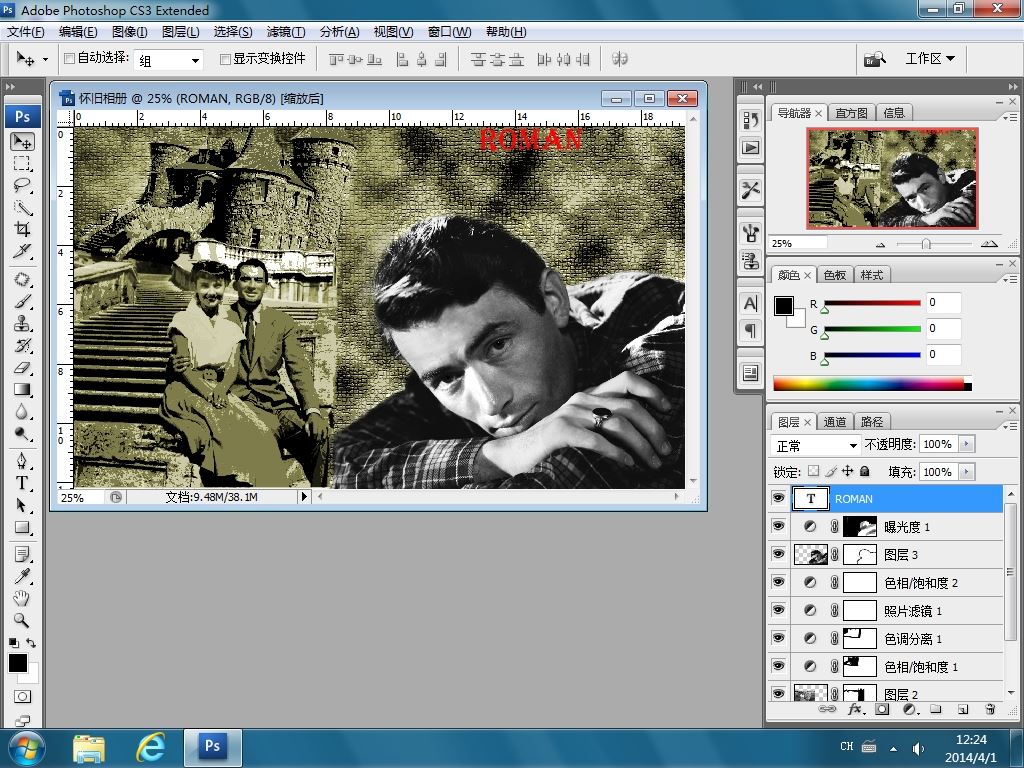The width and height of the screenshot is (1024, 768).
Task: Click the color spectrum ramp bar
Action: pos(872,384)
